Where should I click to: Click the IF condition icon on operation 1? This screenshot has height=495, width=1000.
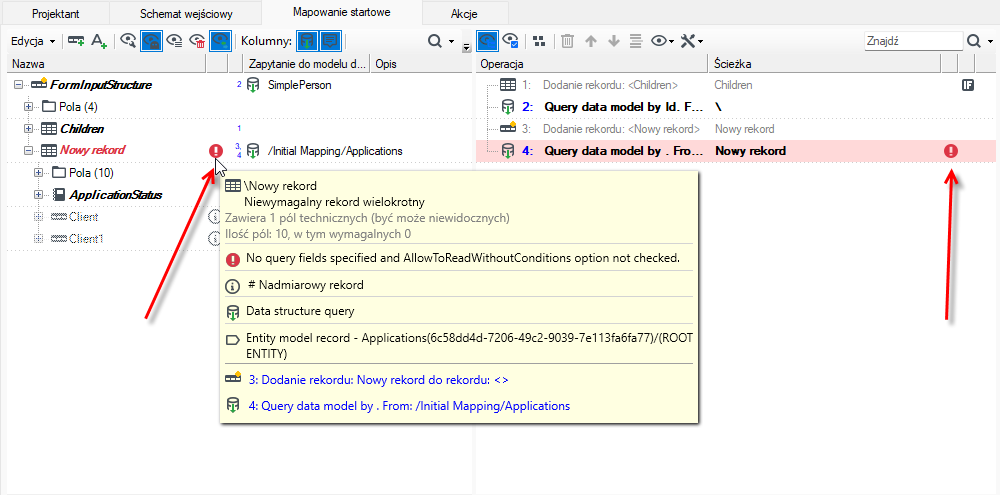click(967, 85)
